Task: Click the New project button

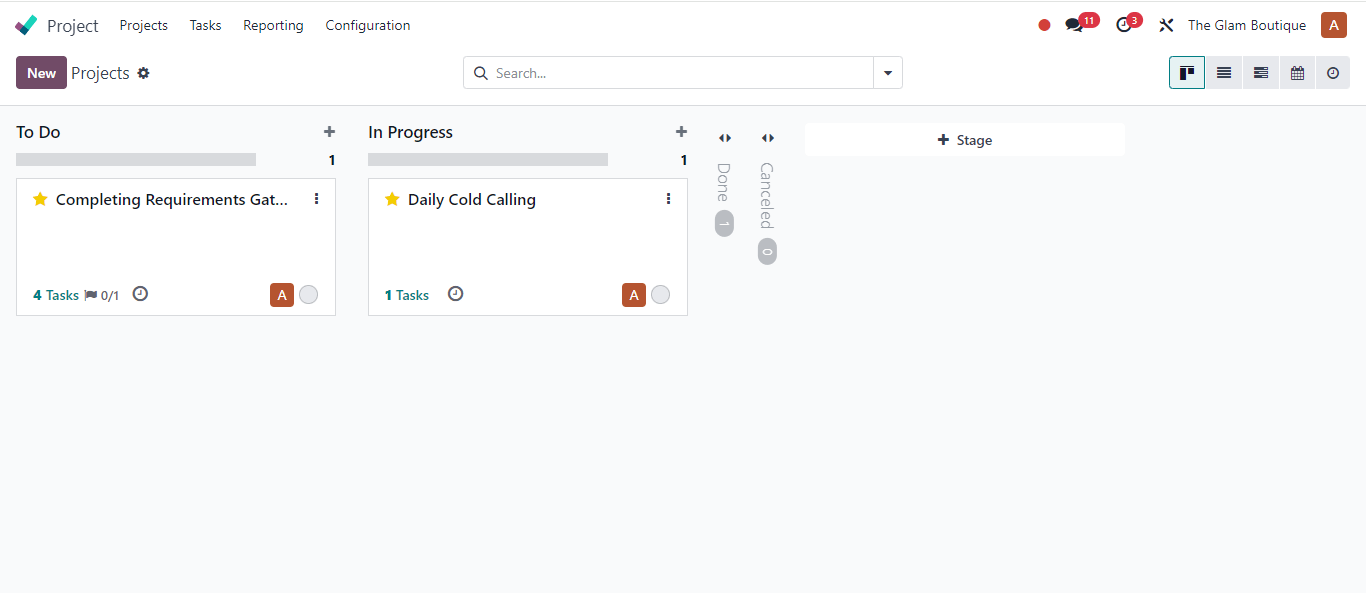Action: [41, 73]
